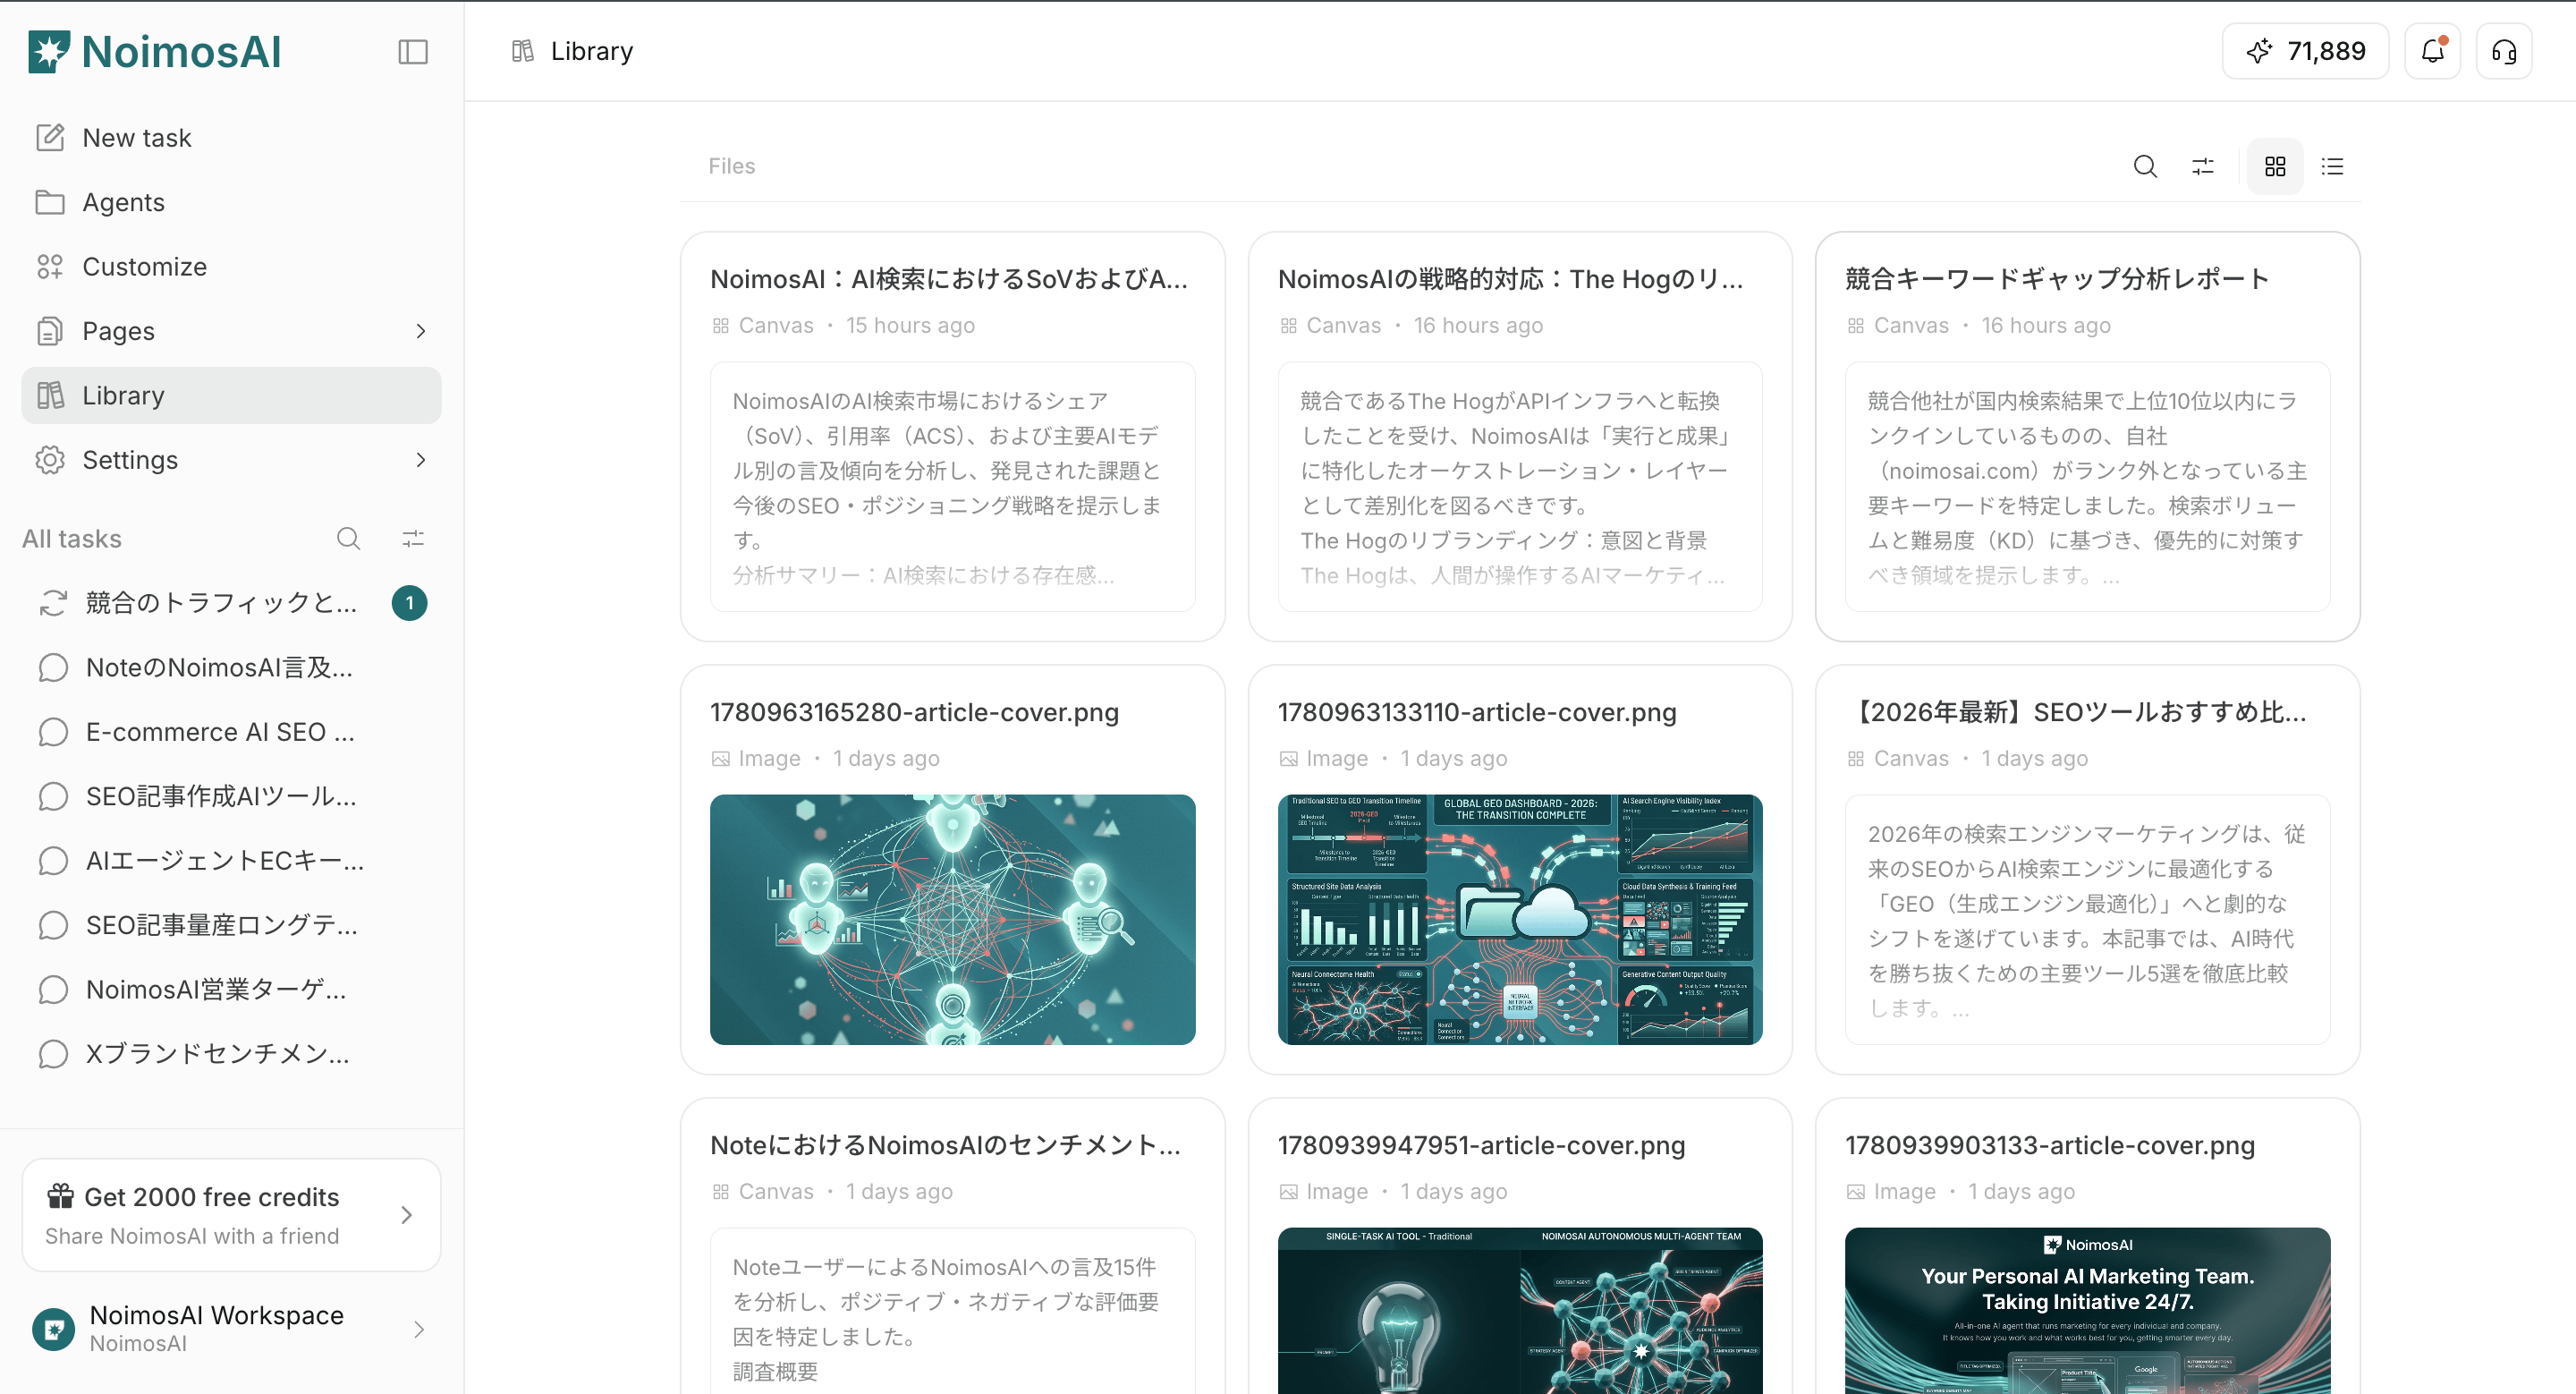
Task: Open the notifications bell
Action: point(2432,51)
